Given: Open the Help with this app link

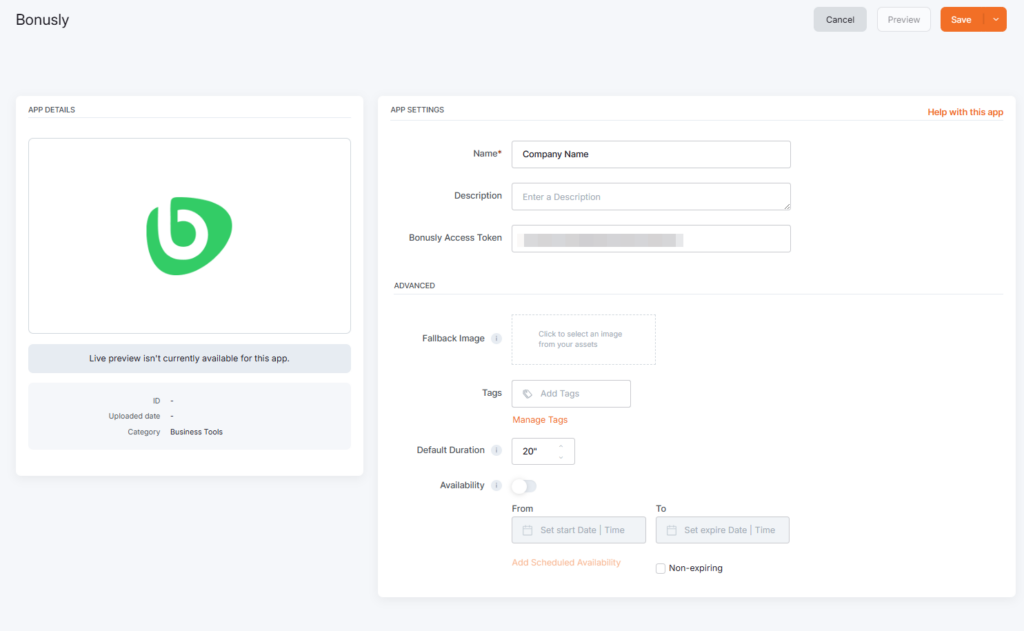Looking at the screenshot, I should click(x=964, y=112).
